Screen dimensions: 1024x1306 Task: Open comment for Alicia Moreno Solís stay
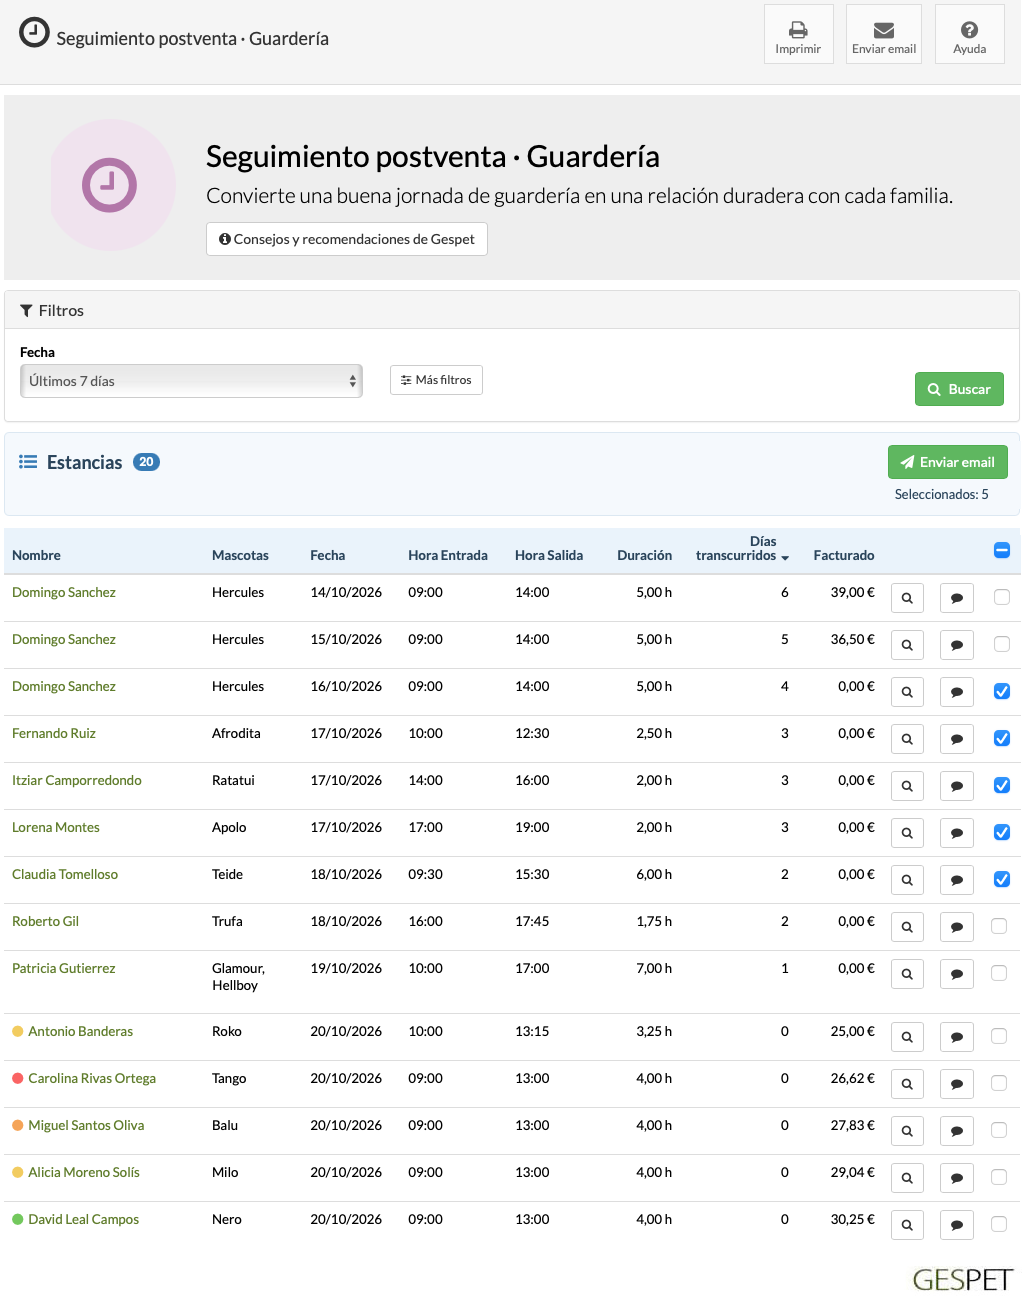pos(957,1178)
